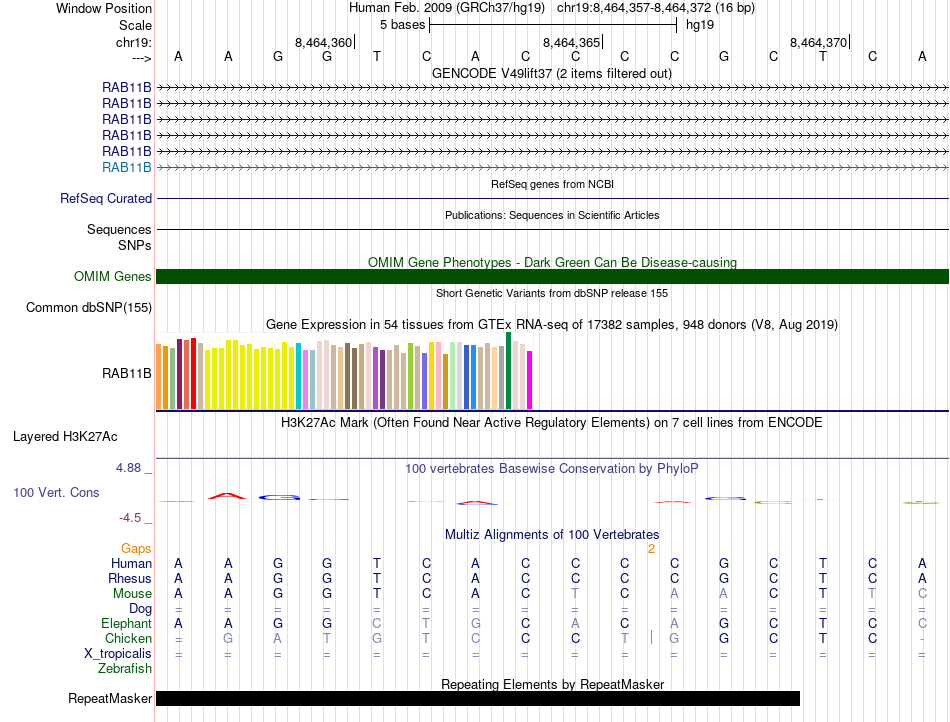The image size is (950, 722).
Task: Click the black RepeatMasker element bar
Action: pos(477,699)
